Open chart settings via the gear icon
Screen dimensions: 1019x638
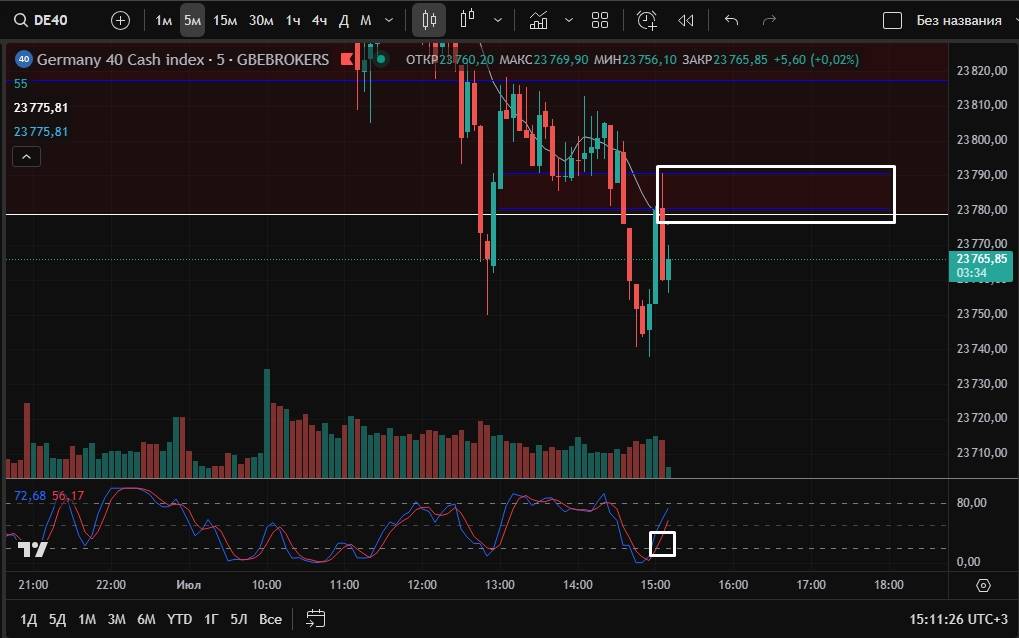pyautogui.click(x=983, y=585)
